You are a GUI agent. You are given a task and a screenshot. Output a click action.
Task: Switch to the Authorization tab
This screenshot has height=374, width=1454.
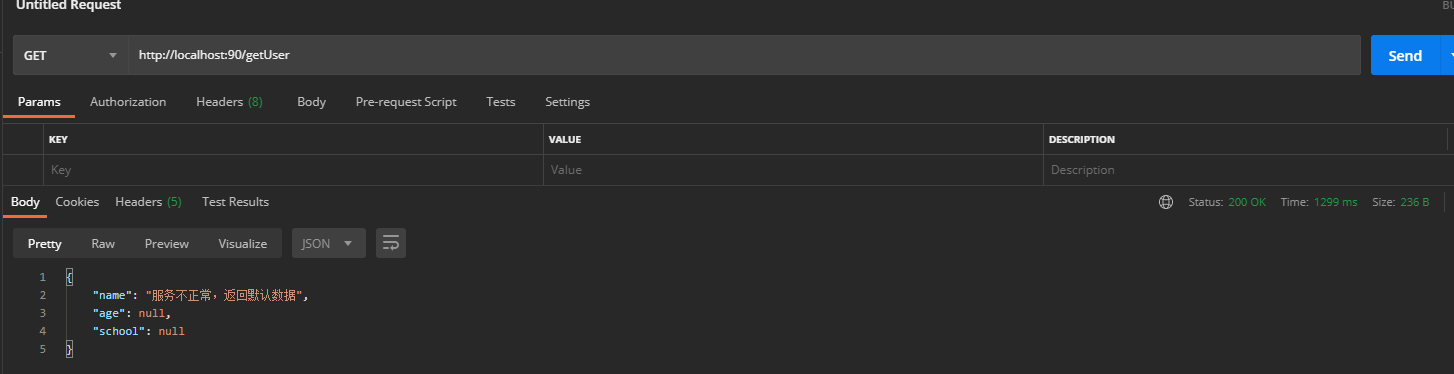pos(128,102)
